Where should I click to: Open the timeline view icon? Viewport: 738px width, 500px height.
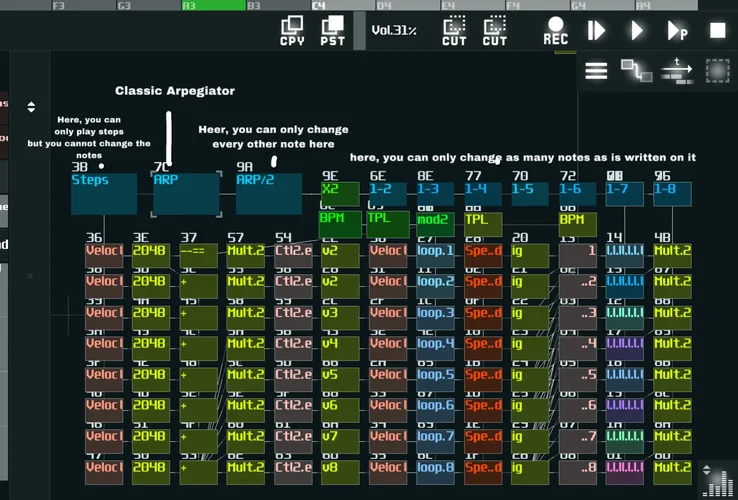point(677,71)
